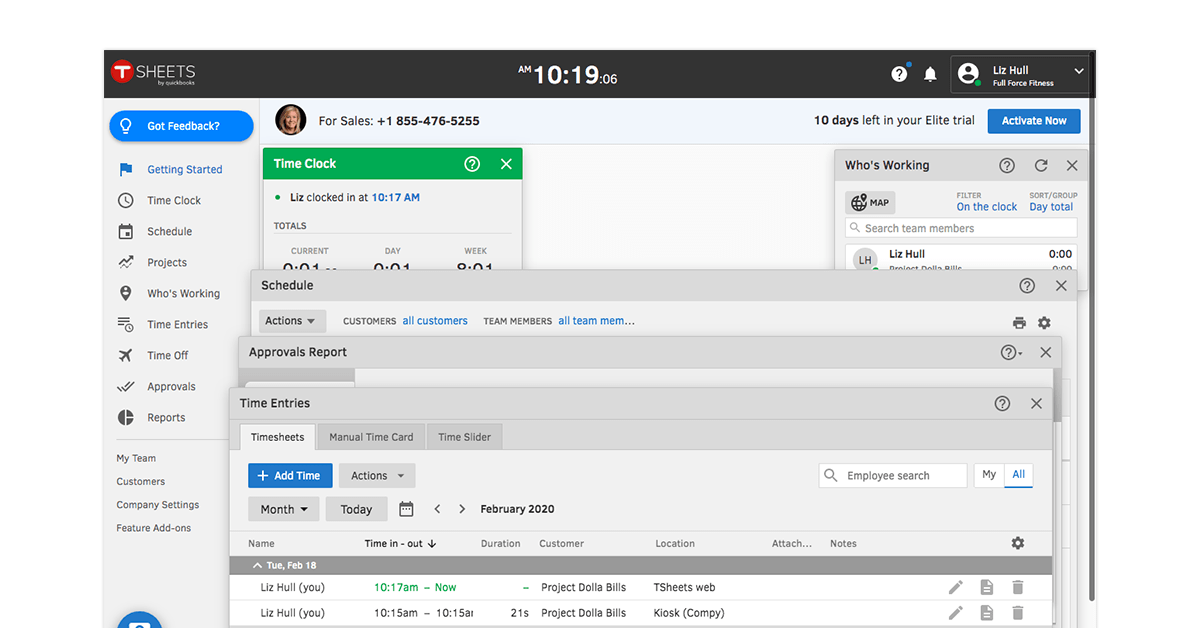Go to previous month in Time Entries

[437, 509]
